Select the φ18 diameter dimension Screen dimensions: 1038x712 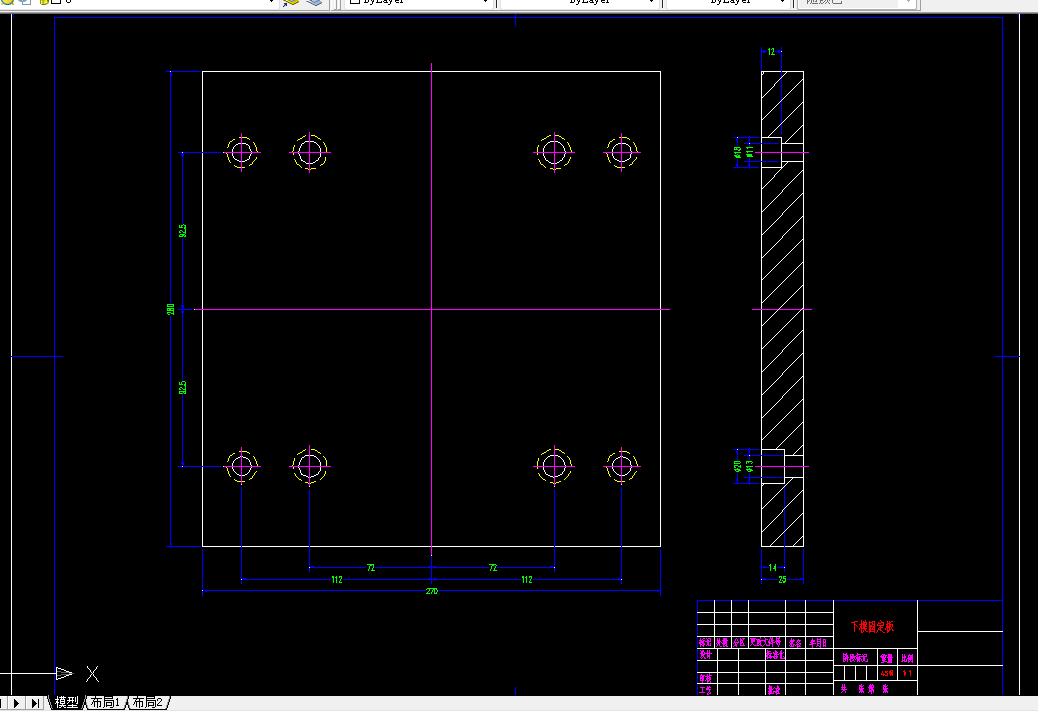737,153
